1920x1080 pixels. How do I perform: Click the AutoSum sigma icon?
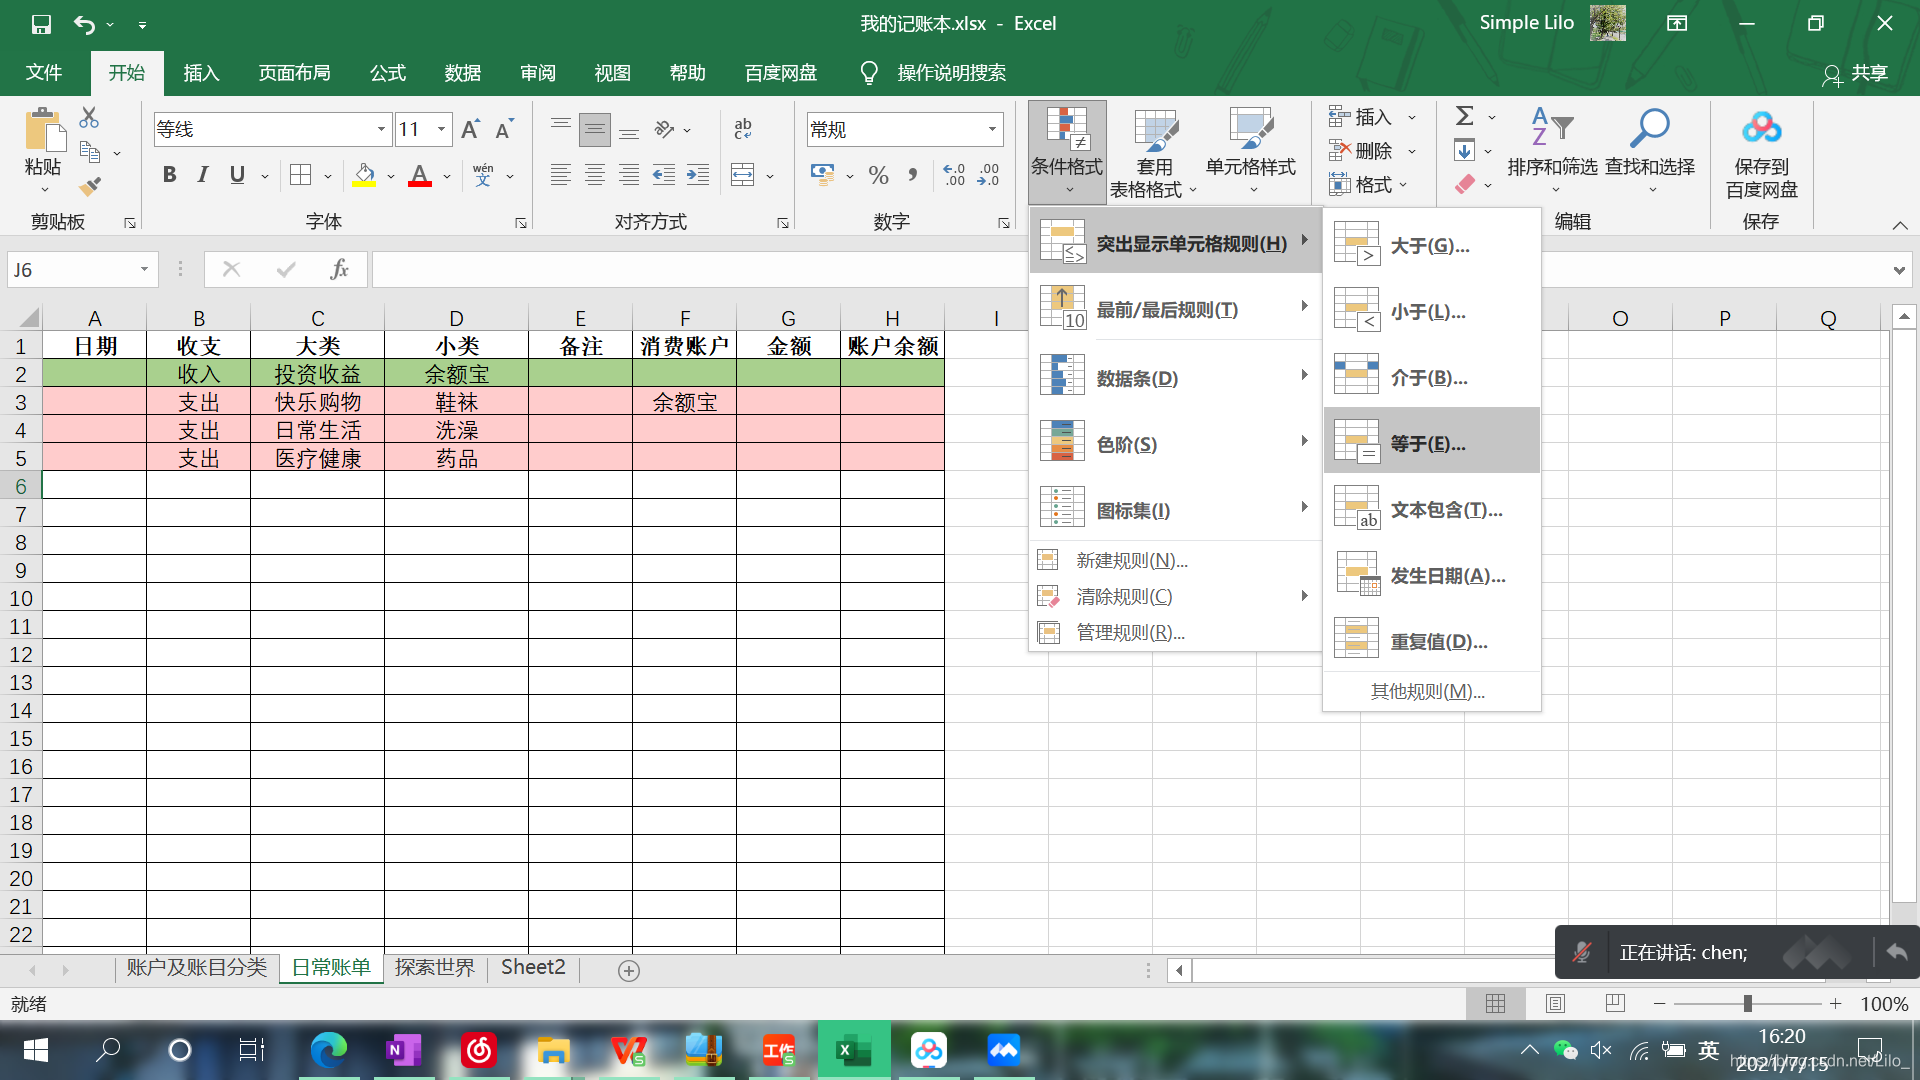[1465, 116]
